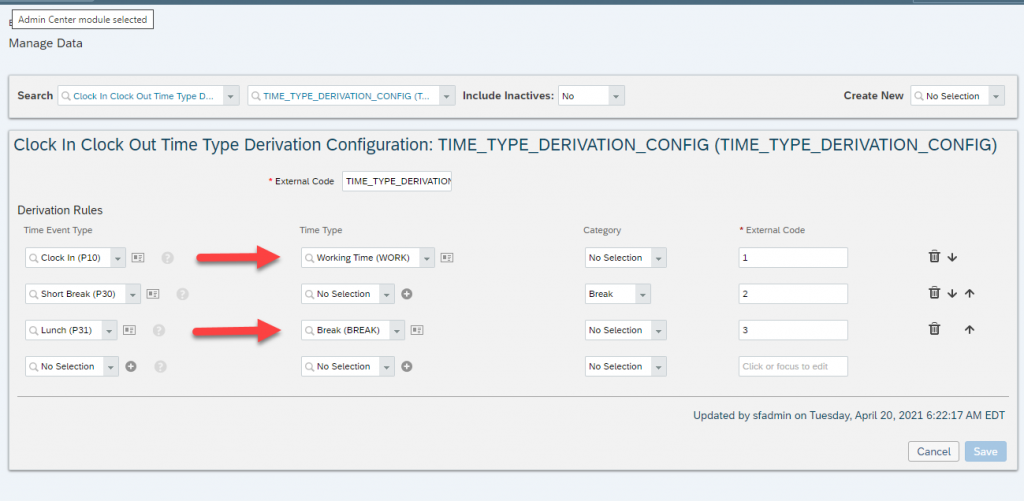The image size is (1024, 501).
Task: Expand the Category dropdown showing Break
Action: [643, 294]
